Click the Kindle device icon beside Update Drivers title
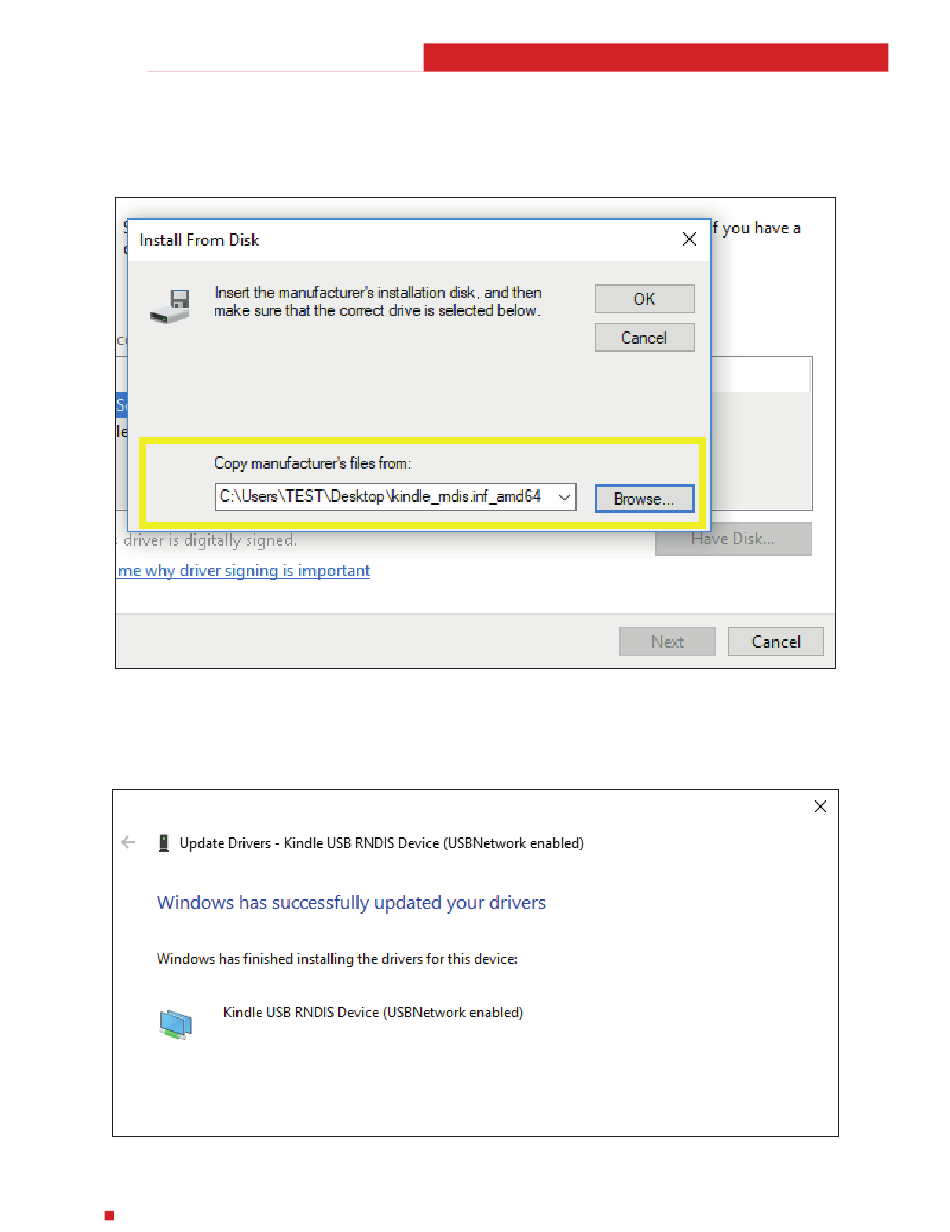 (164, 843)
